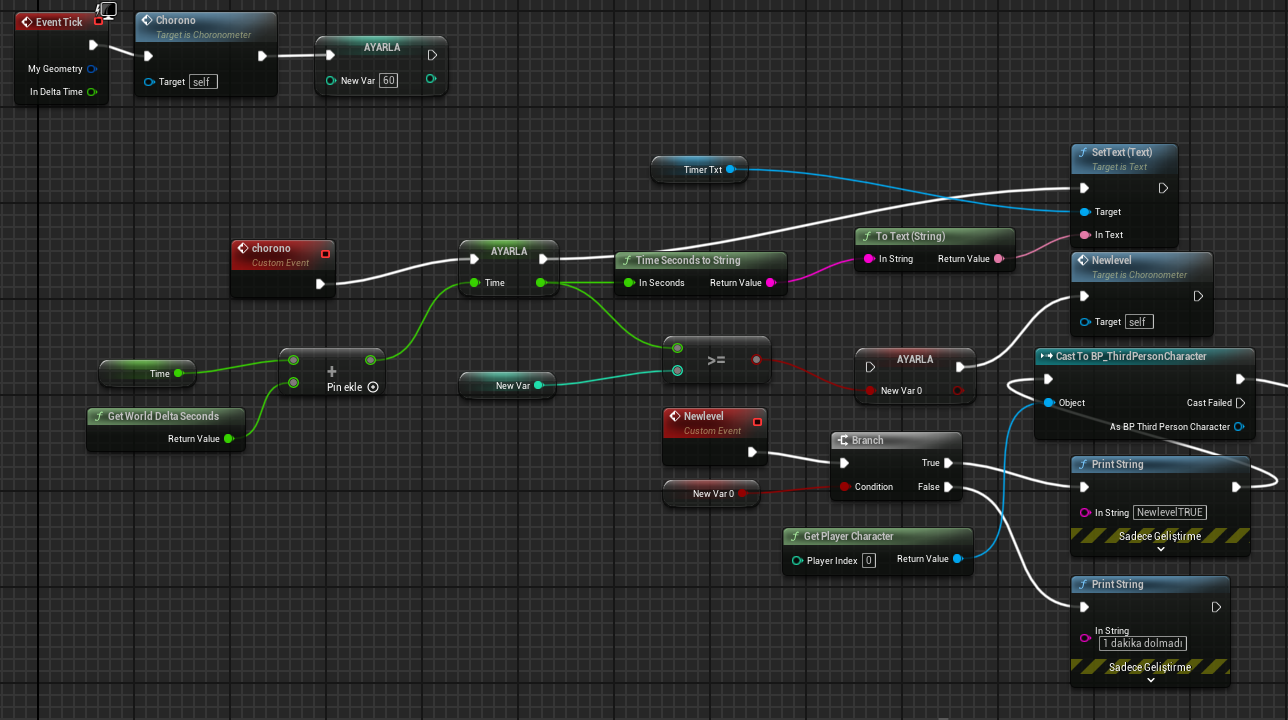The image size is (1288, 720).
Task: Click Time Seconds to String Return Value pin
Action: point(771,283)
